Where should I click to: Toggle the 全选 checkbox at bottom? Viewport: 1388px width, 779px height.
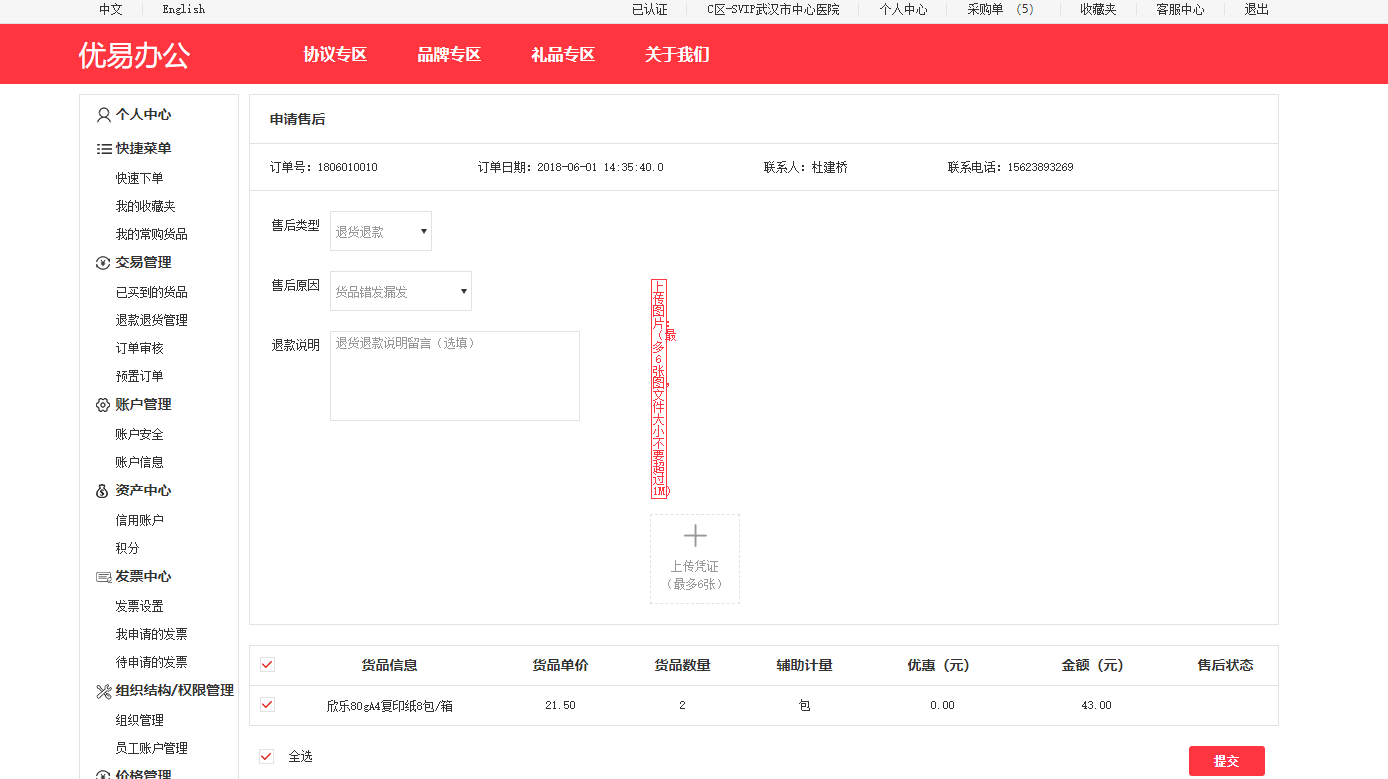[x=266, y=757]
